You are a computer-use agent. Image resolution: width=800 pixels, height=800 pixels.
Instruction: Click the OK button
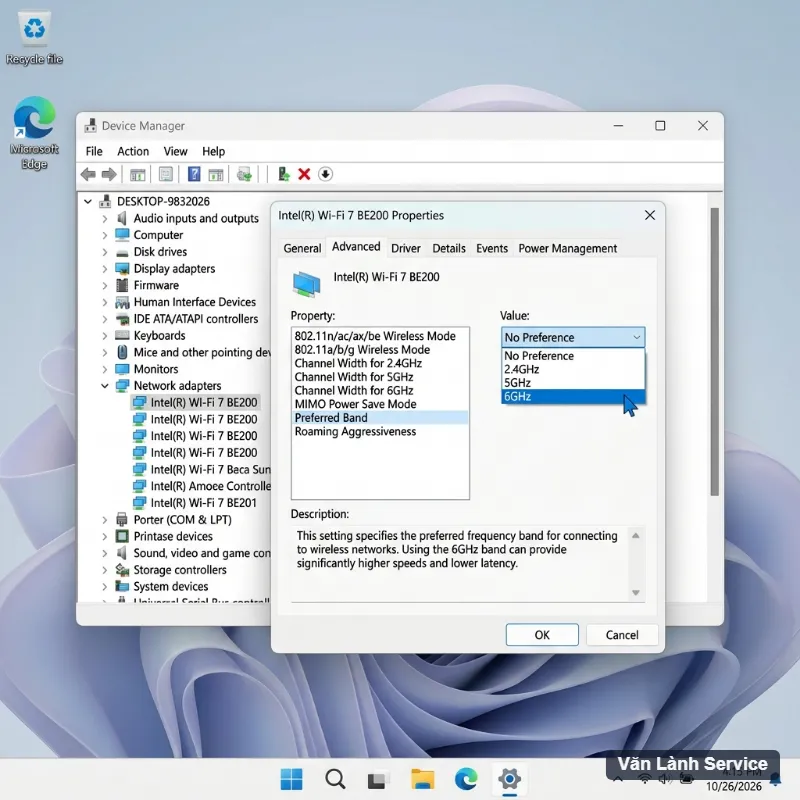pos(542,635)
